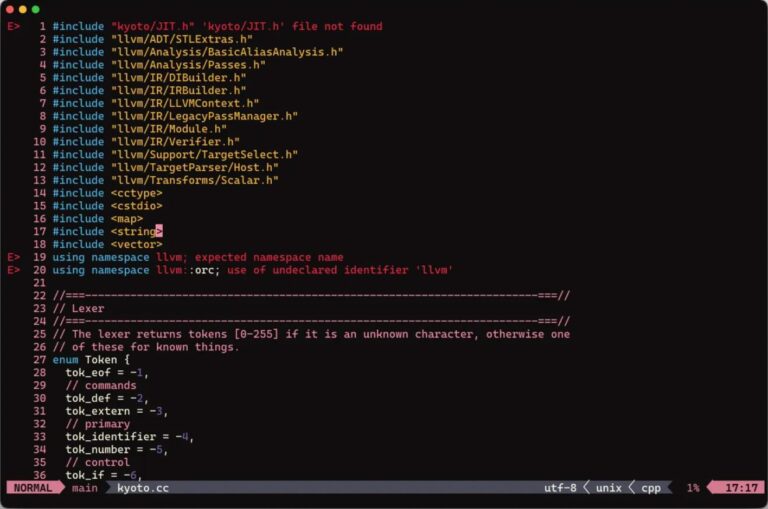Click the unix file format segment
Image resolution: width=768 pixels, height=509 pixels.
(609, 488)
